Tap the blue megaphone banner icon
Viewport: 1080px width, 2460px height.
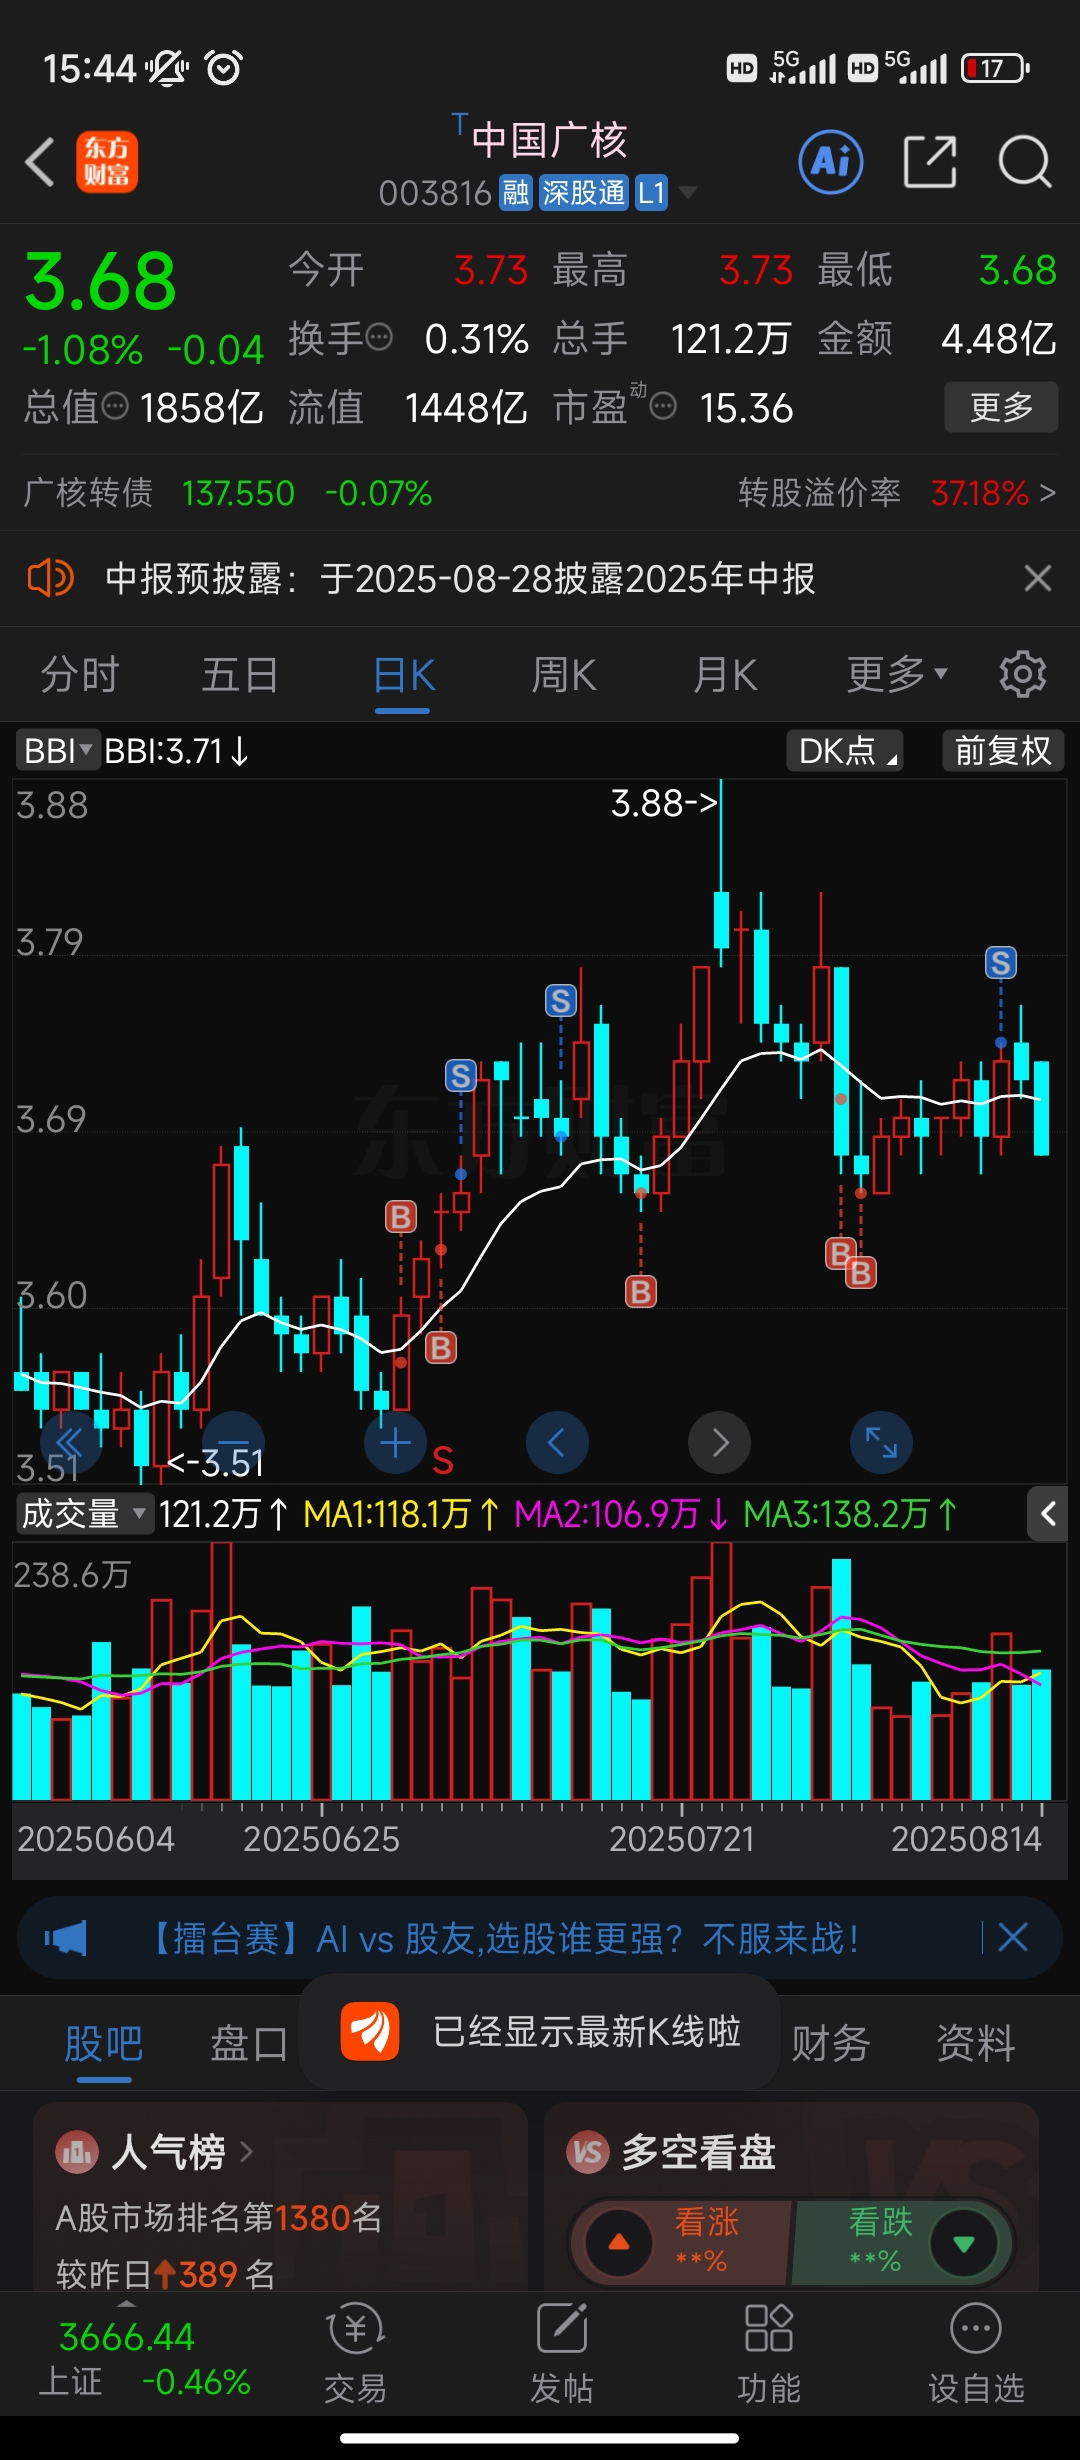66,1938
